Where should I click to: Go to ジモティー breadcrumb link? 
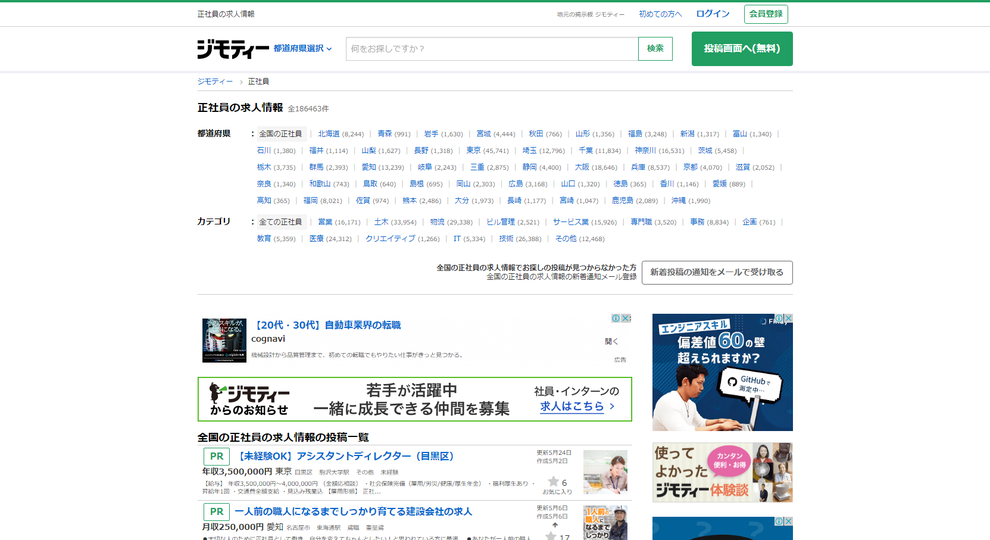(215, 81)
